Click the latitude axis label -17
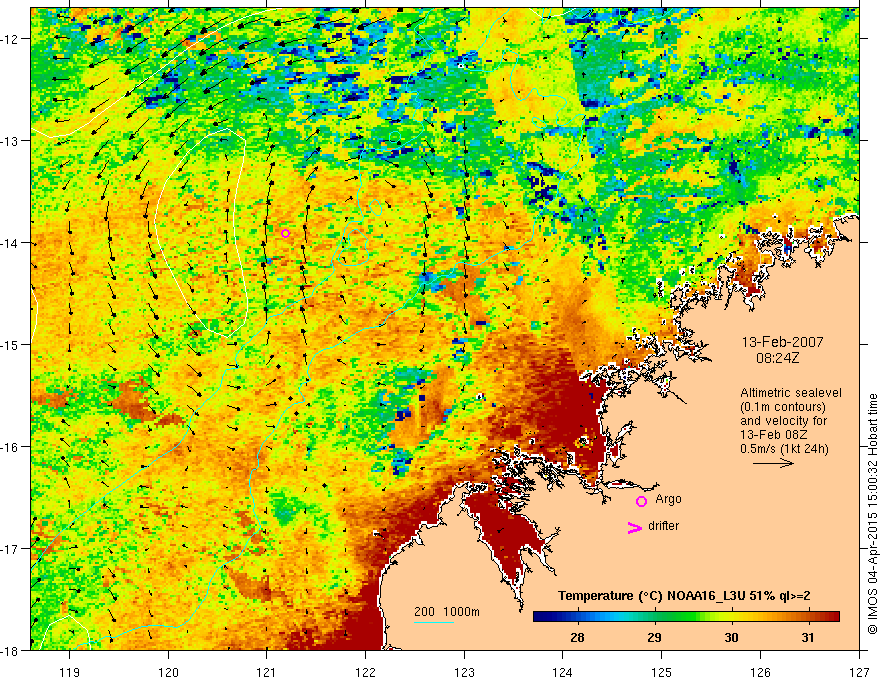880x680 pixels. [x=10, y=549]
